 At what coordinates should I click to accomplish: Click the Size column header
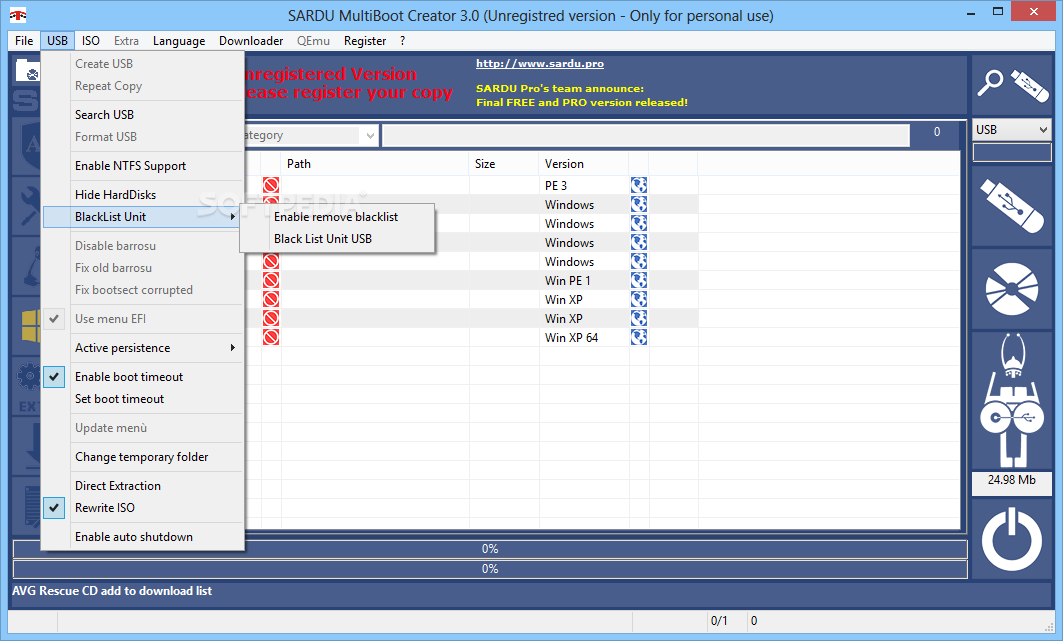[x=504, y=164]
